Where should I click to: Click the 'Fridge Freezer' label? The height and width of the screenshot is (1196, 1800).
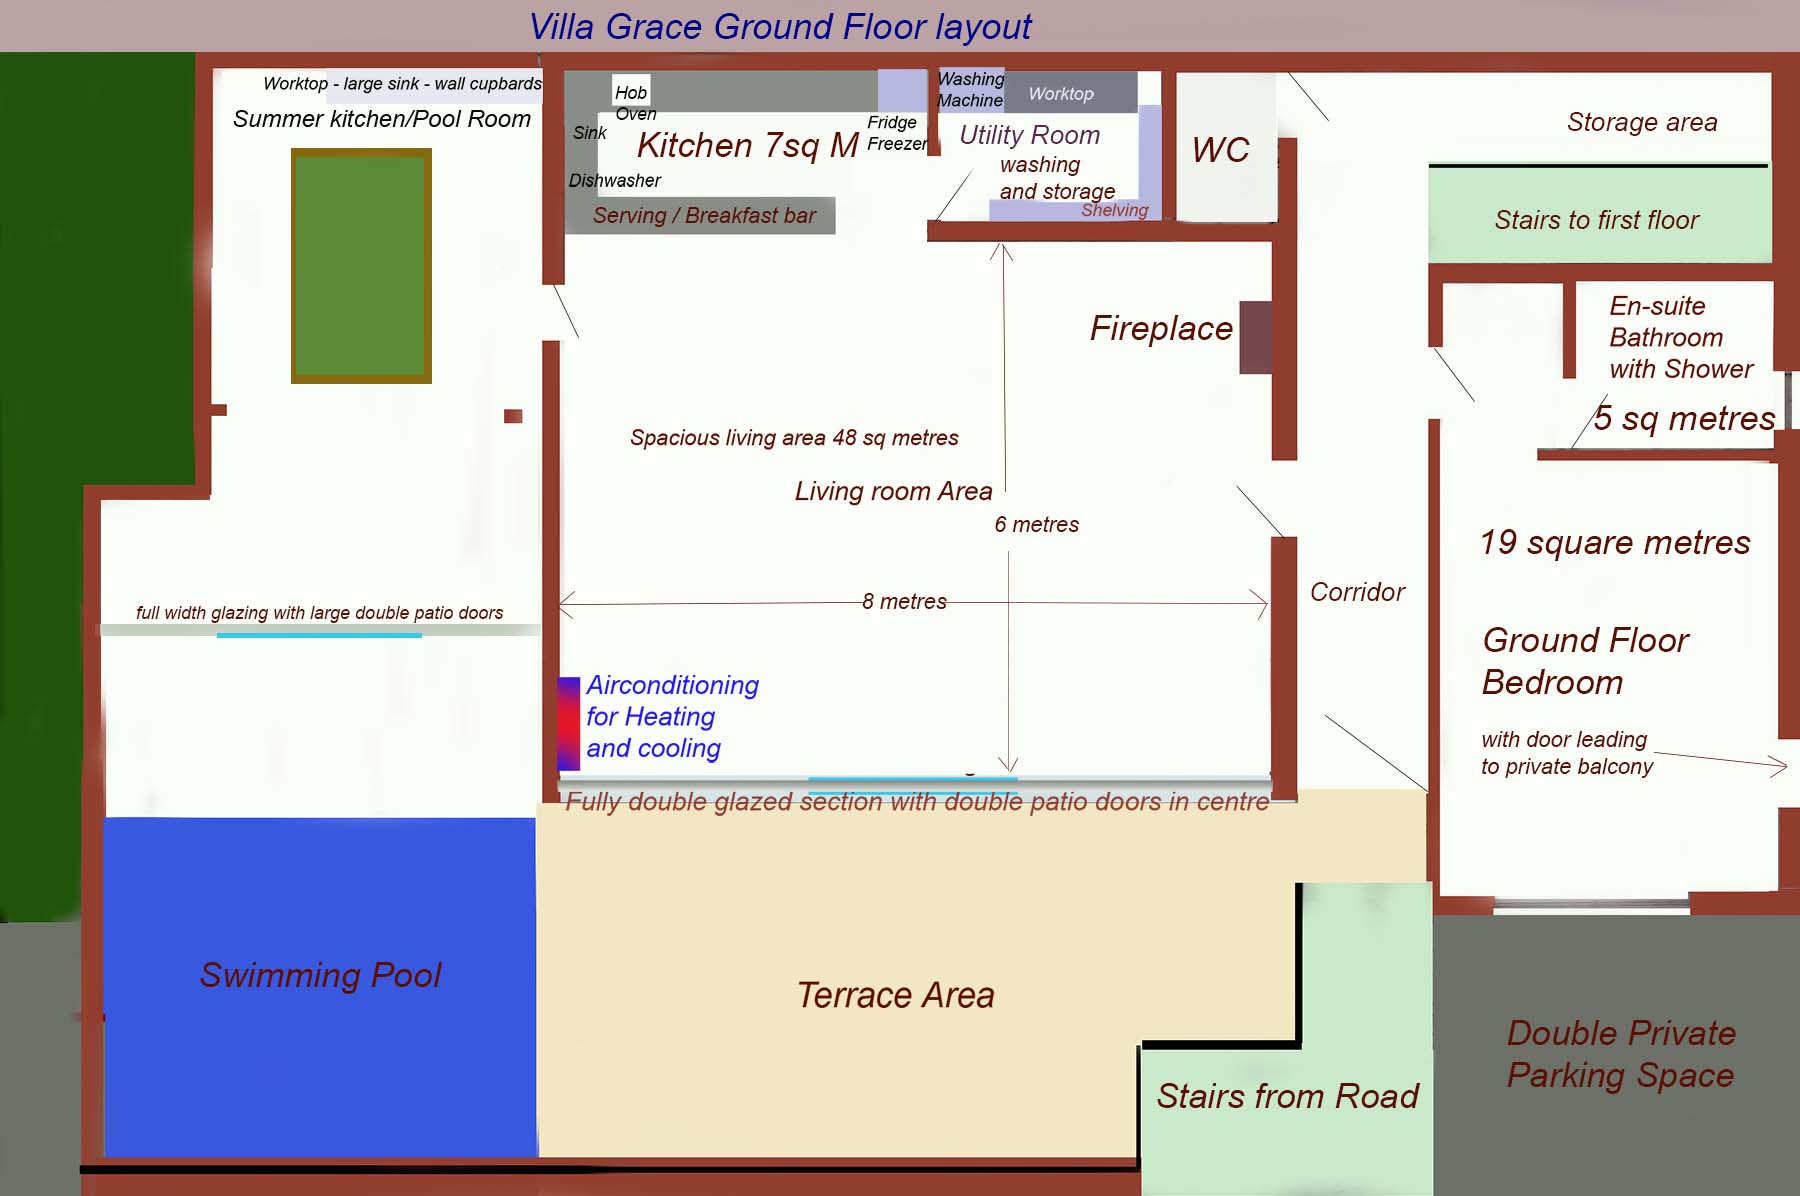coord(897,133)
